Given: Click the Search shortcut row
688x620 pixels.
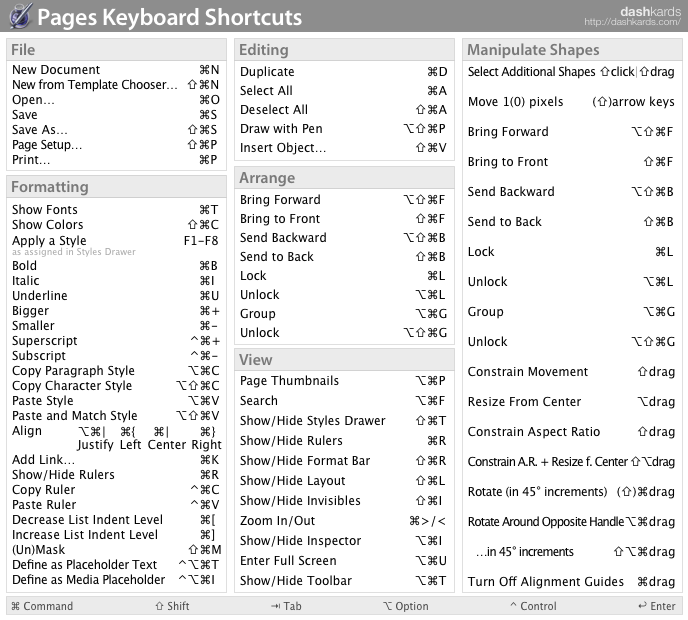Looking at the screenshot, I should (344, 401).
